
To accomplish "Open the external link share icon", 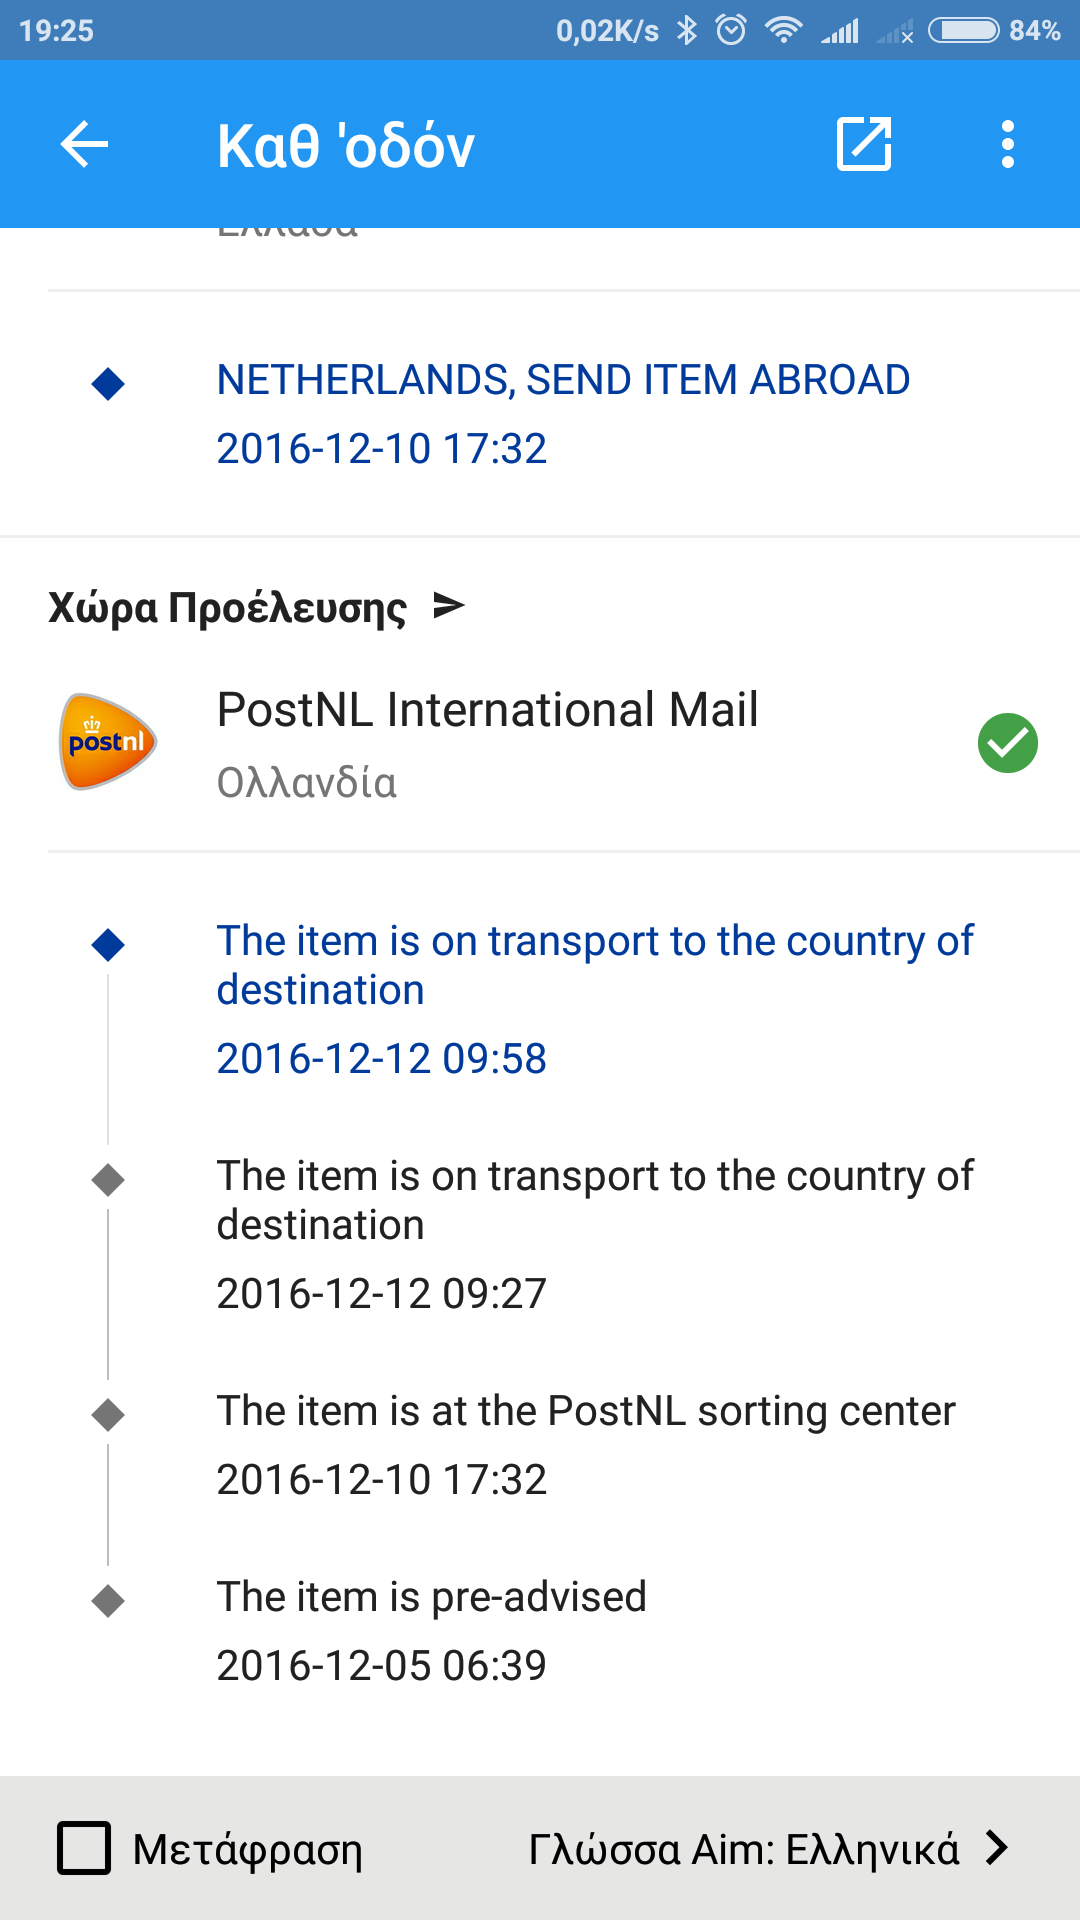I will point(863,145).
